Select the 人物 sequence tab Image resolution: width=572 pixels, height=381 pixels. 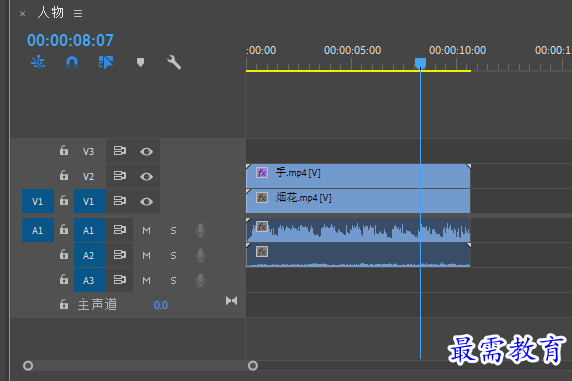pos(51,13)
